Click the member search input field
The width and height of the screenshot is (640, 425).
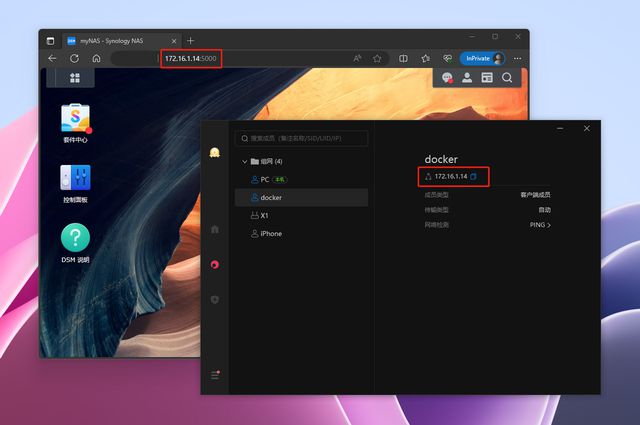305,139
